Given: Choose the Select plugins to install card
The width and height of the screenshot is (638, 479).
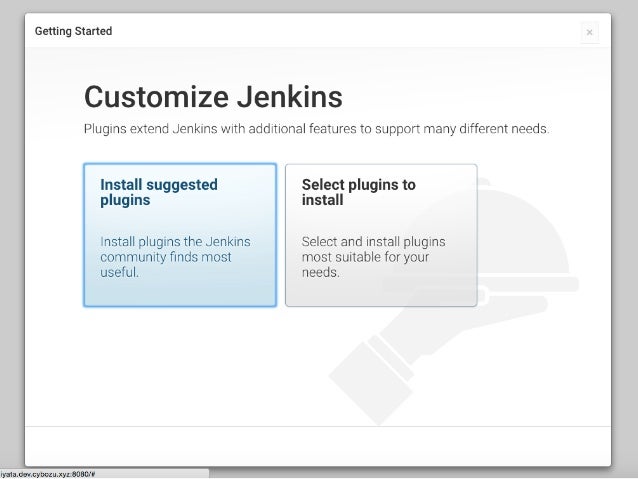Looking at the screenshot, I should click(381, 235).
